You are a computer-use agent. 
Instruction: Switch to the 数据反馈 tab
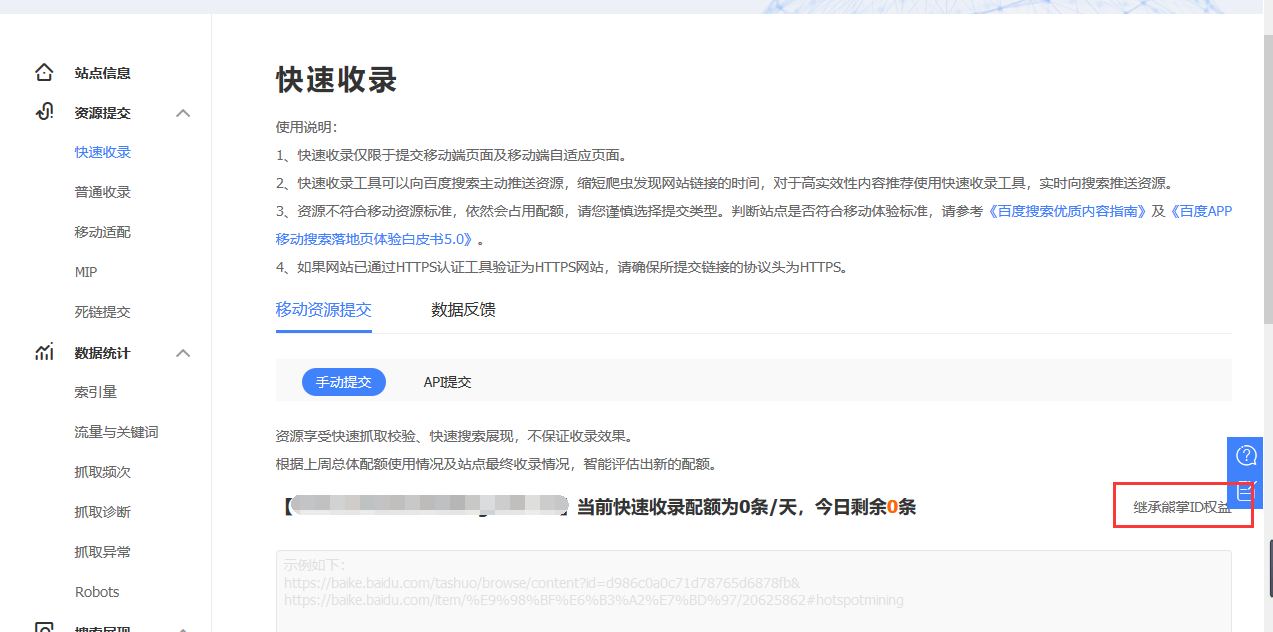(463, 310)
